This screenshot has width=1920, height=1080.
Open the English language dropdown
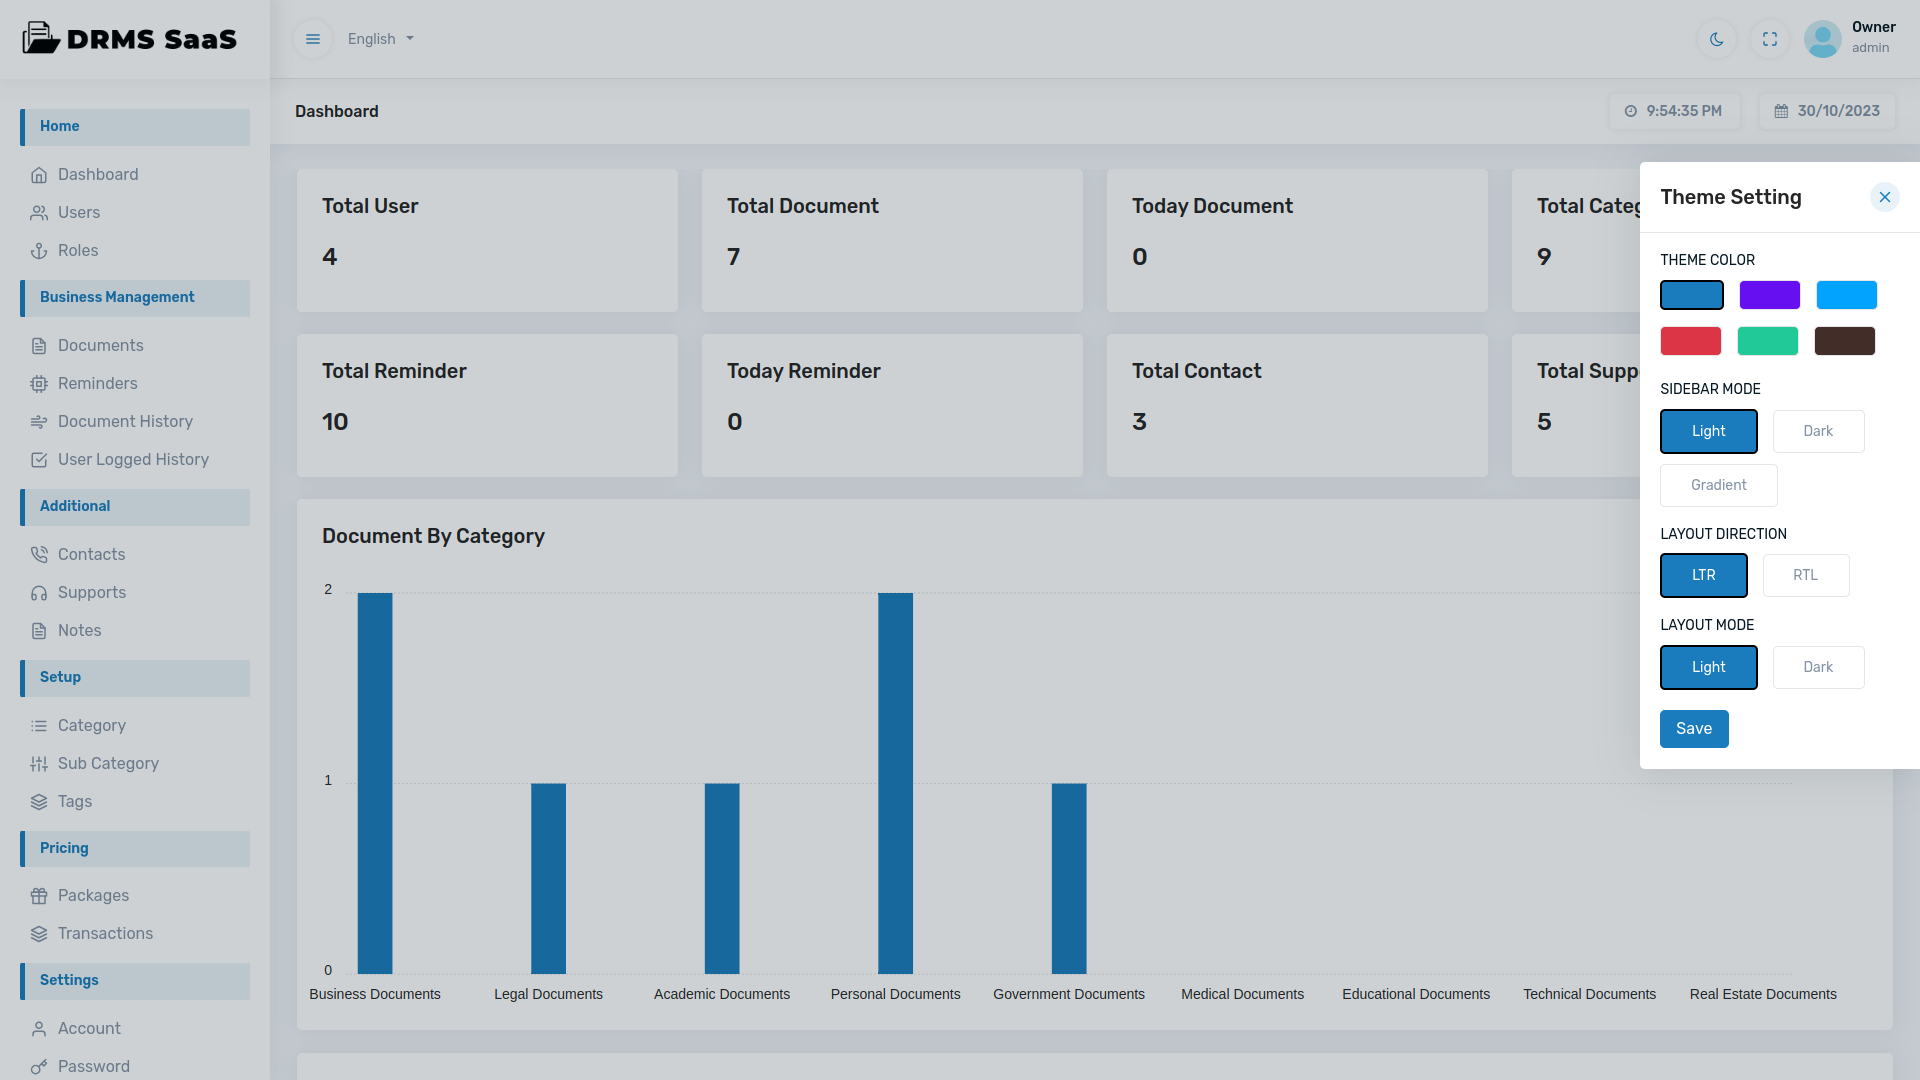tap(380, 39)
